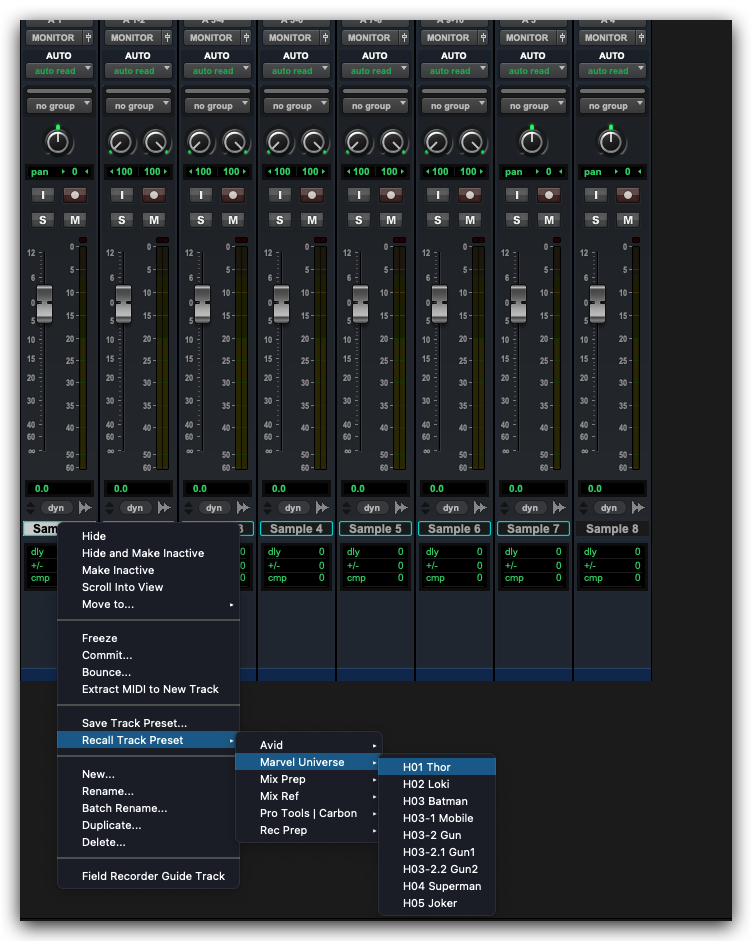Image resolution: width=752 pixels, height=941 pixels.
Task: Click left pan knob on Sample 5 track
Action: click(x=358, y=142)
